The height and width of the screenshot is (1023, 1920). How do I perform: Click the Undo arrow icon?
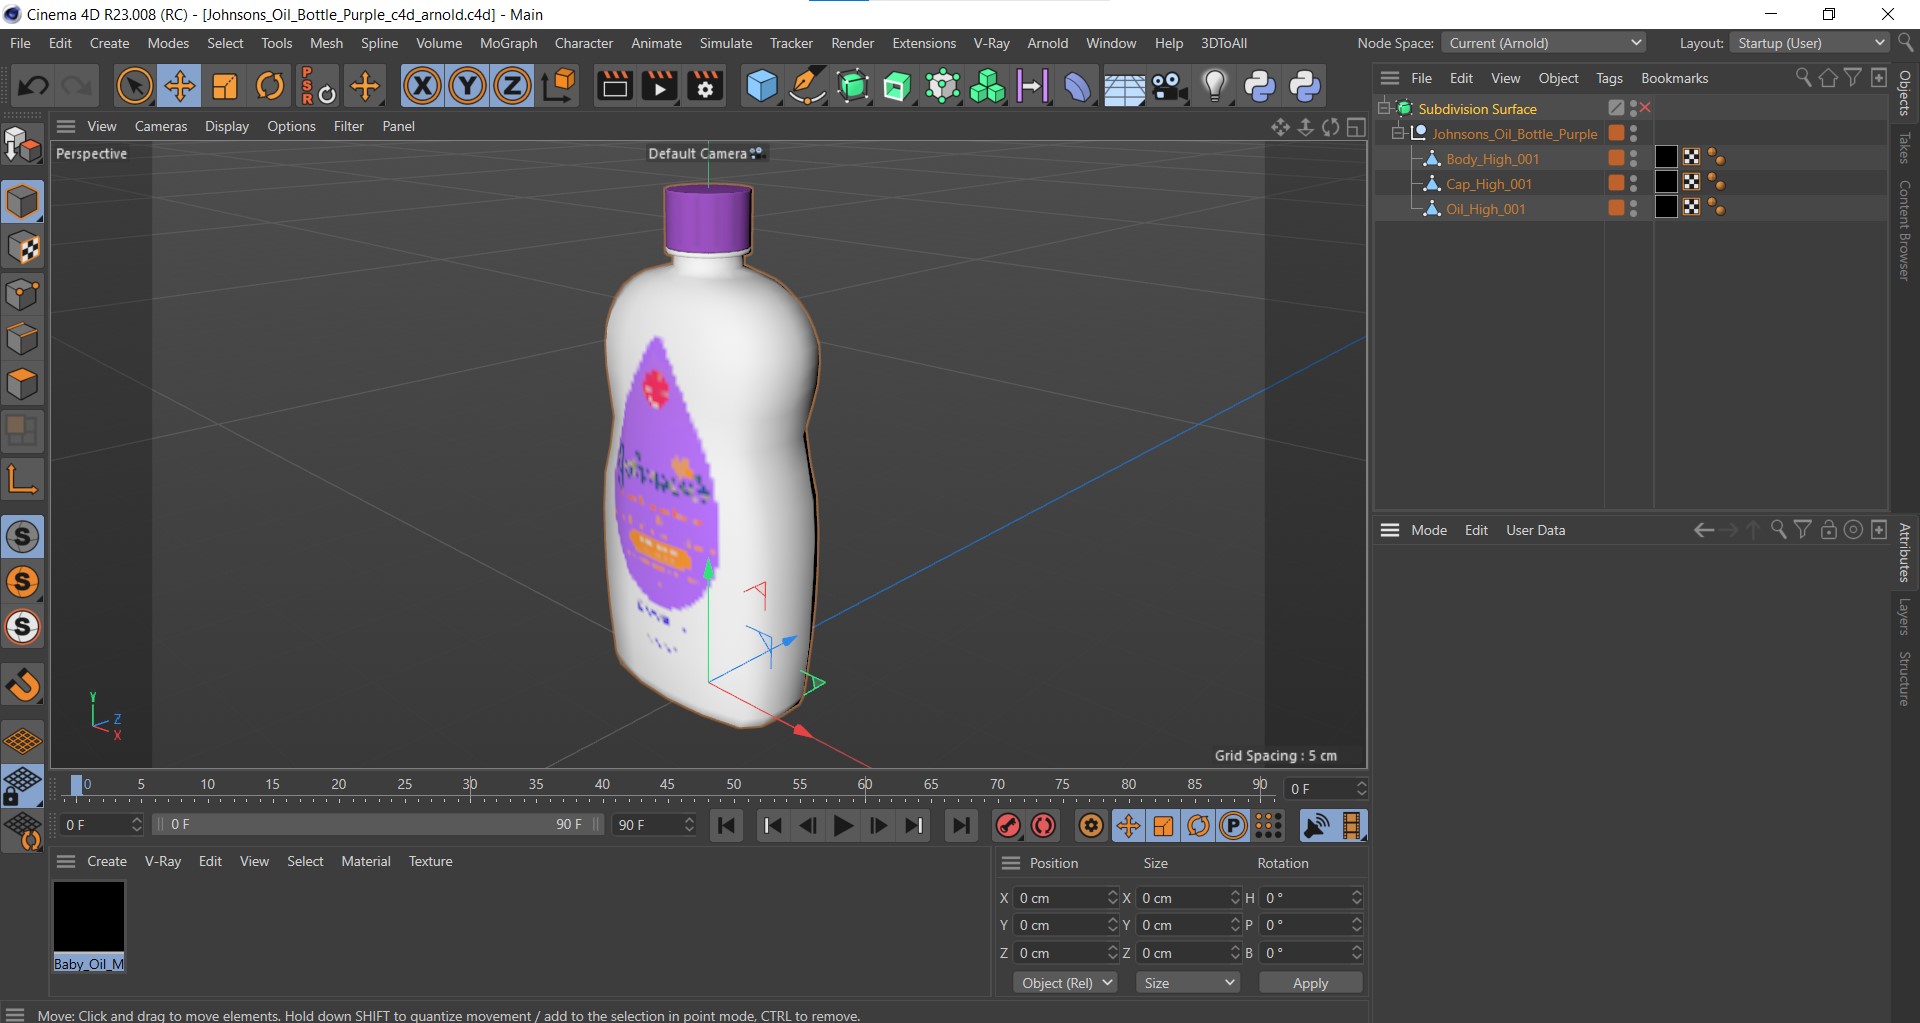pos(33,86)
